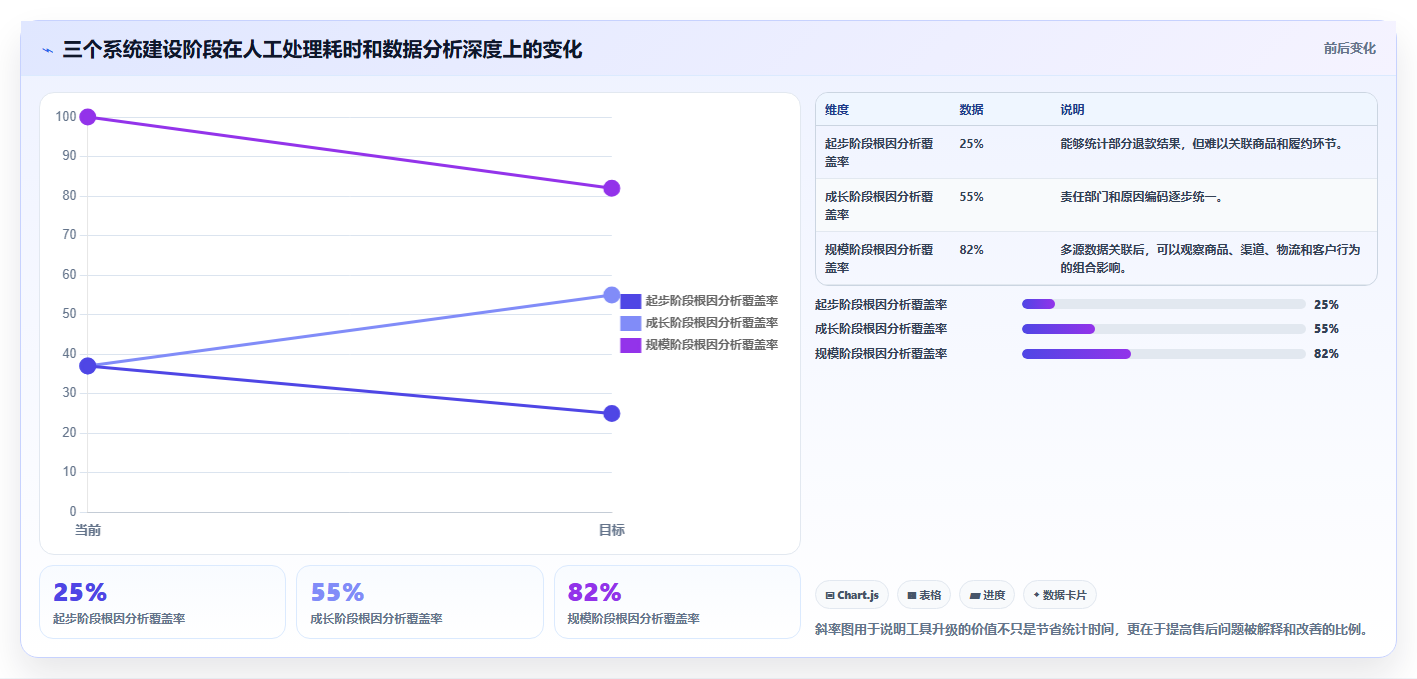The width and height of the screenshot is (1417, 679).
Task: Toggle 规模阶段根因分析覆盖率 legend swatch
Action: 630,345
